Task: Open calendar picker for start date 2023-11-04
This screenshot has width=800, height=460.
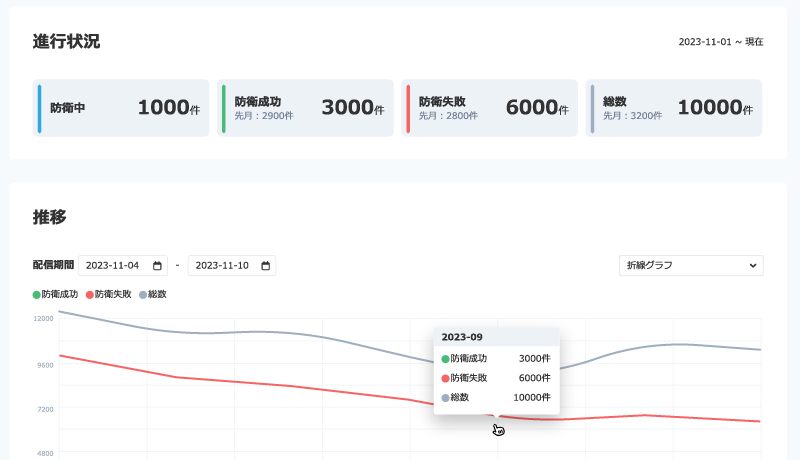Action: 157,266
